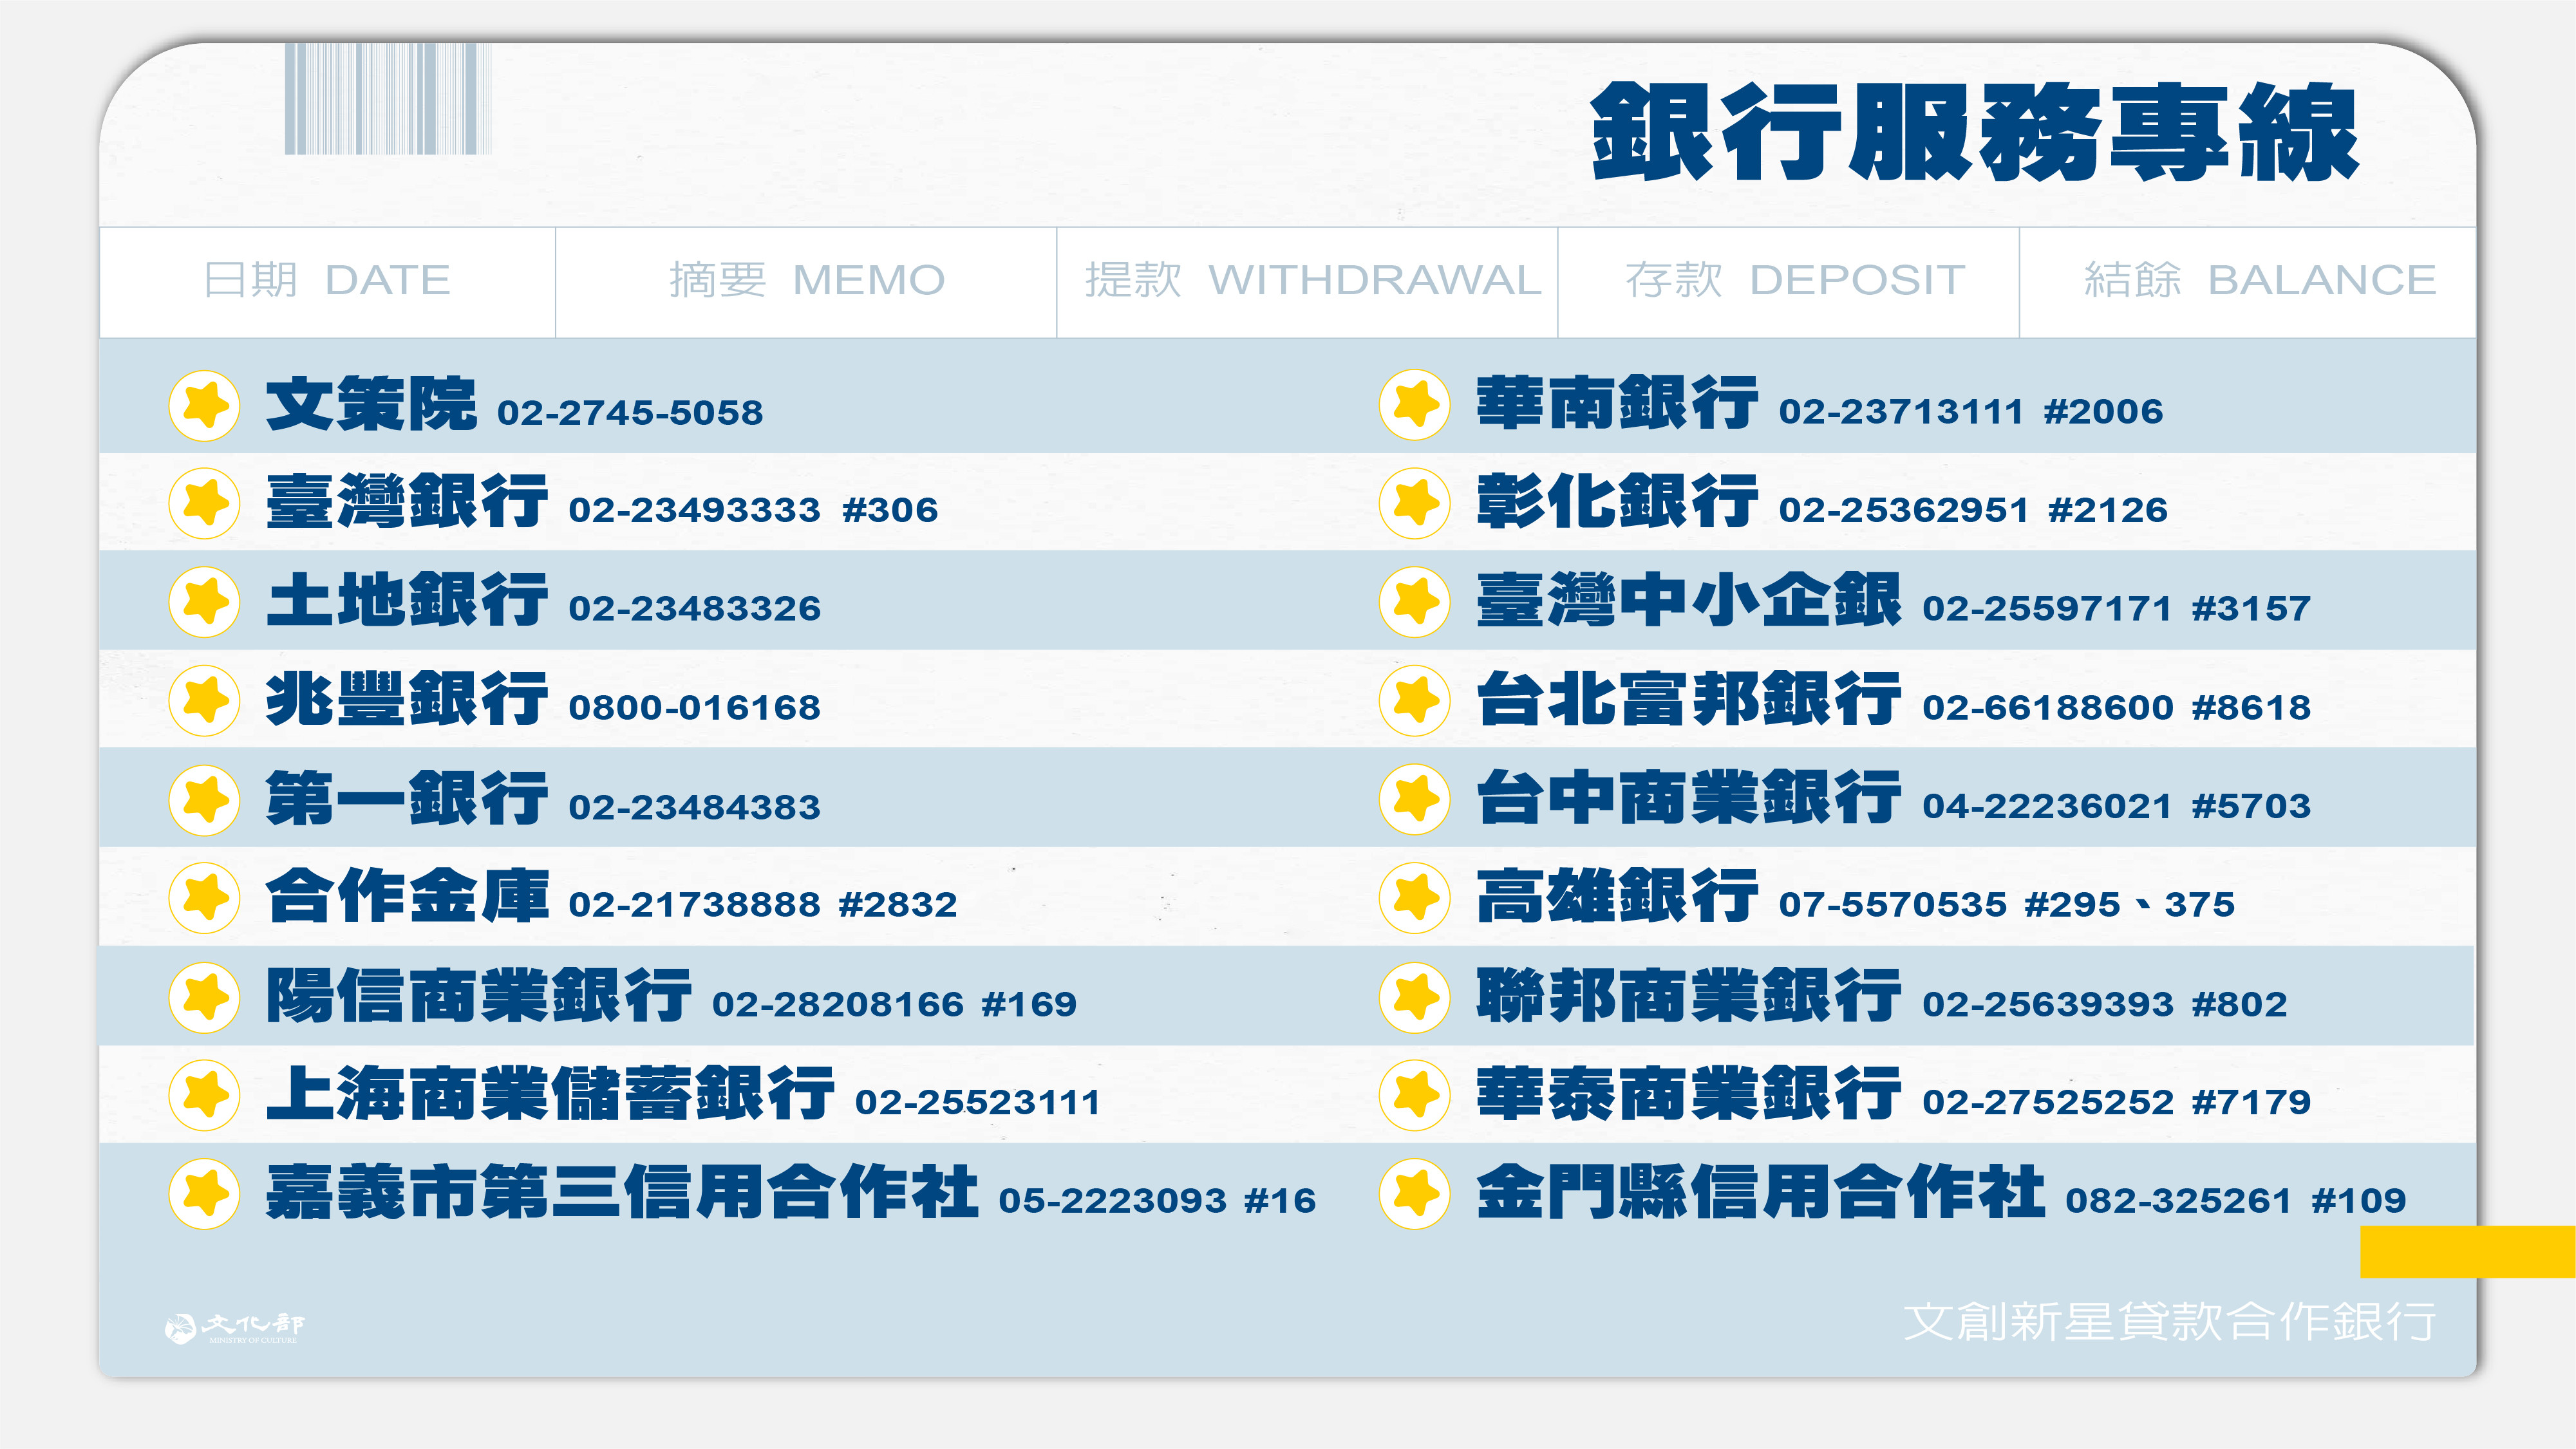Click the star icon beside 台中商業銀行

pos(1415,799)
